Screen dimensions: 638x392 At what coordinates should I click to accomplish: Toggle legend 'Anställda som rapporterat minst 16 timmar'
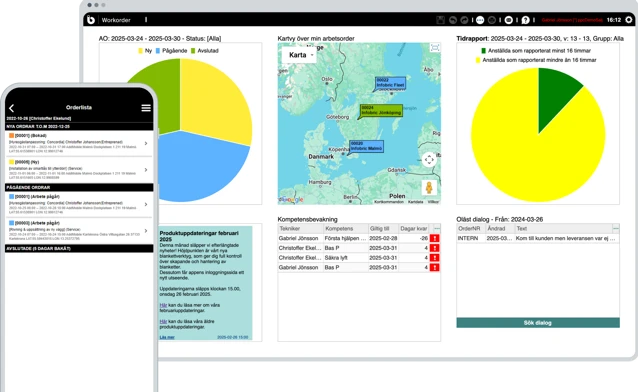[535, 51]
